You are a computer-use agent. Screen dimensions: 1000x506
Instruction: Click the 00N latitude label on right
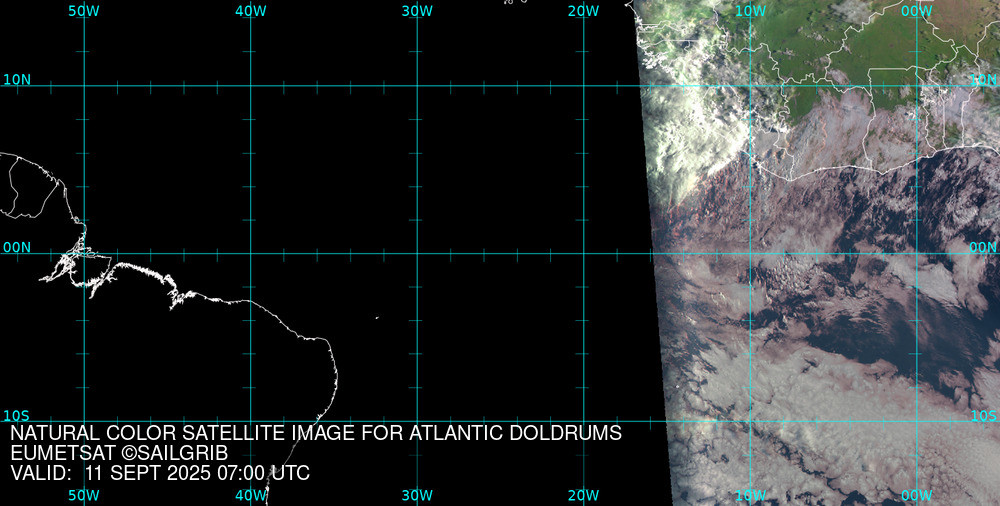point(983,247)
